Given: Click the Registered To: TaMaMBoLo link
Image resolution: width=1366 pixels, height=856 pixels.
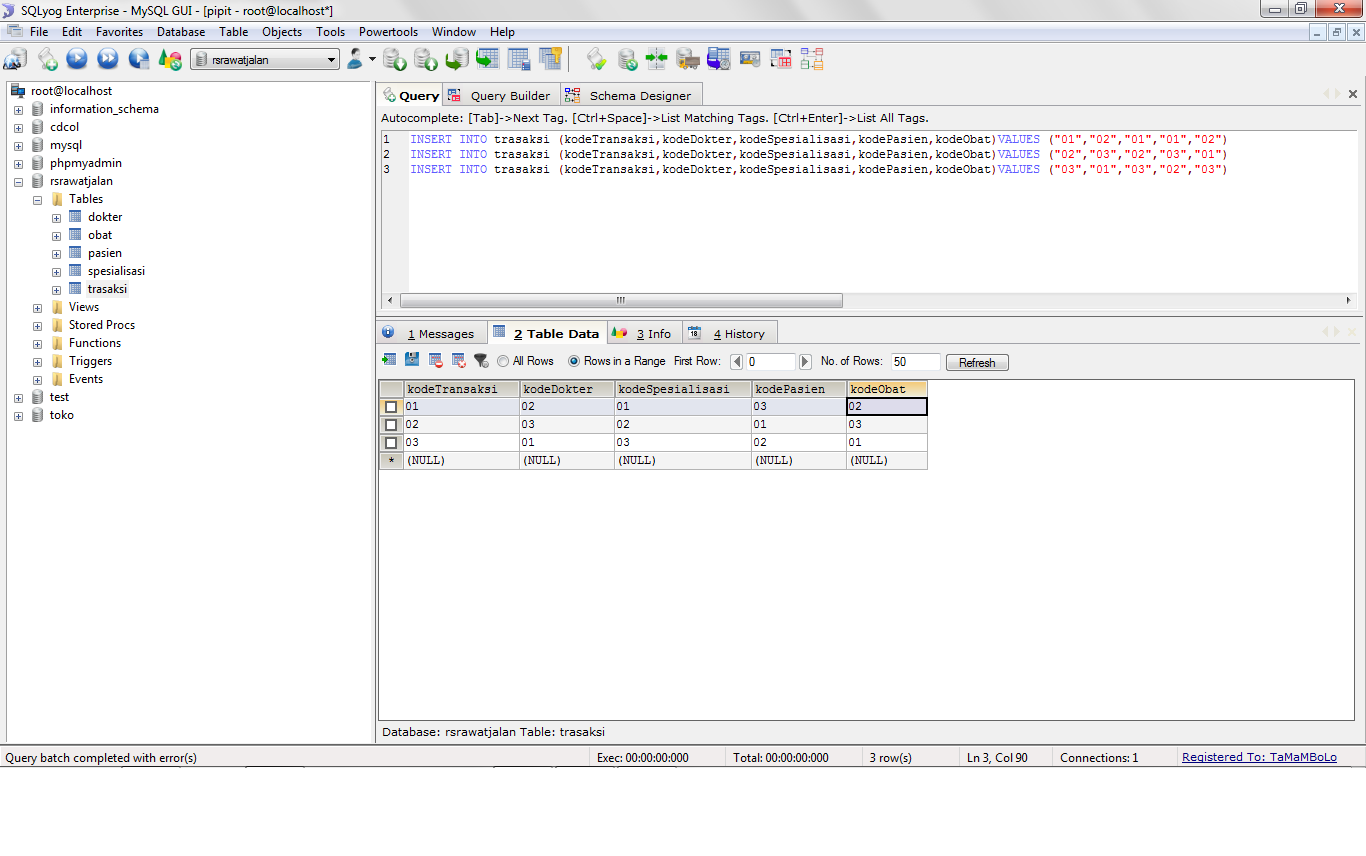Looking at the screenshot, I should click(x=1259, y=757).
